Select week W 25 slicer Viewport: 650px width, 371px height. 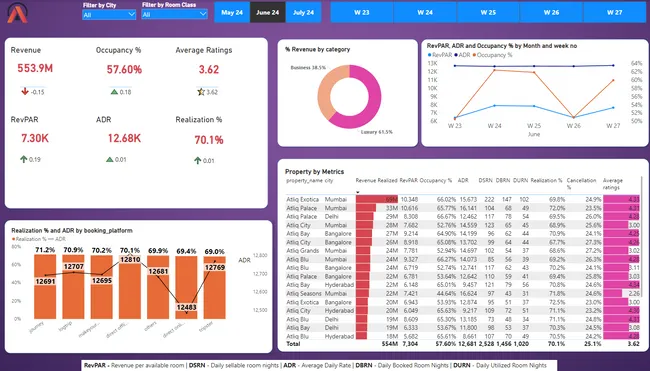click(x=488, y=12)
